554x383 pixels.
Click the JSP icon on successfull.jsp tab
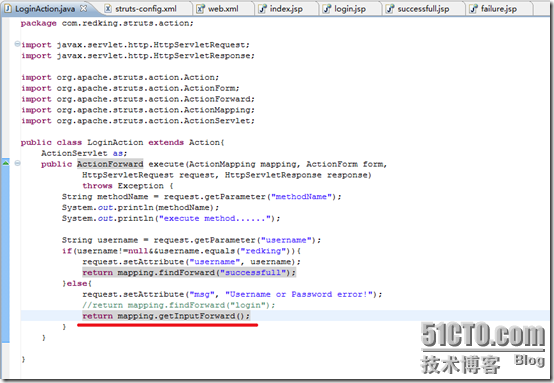coord(390,8)
